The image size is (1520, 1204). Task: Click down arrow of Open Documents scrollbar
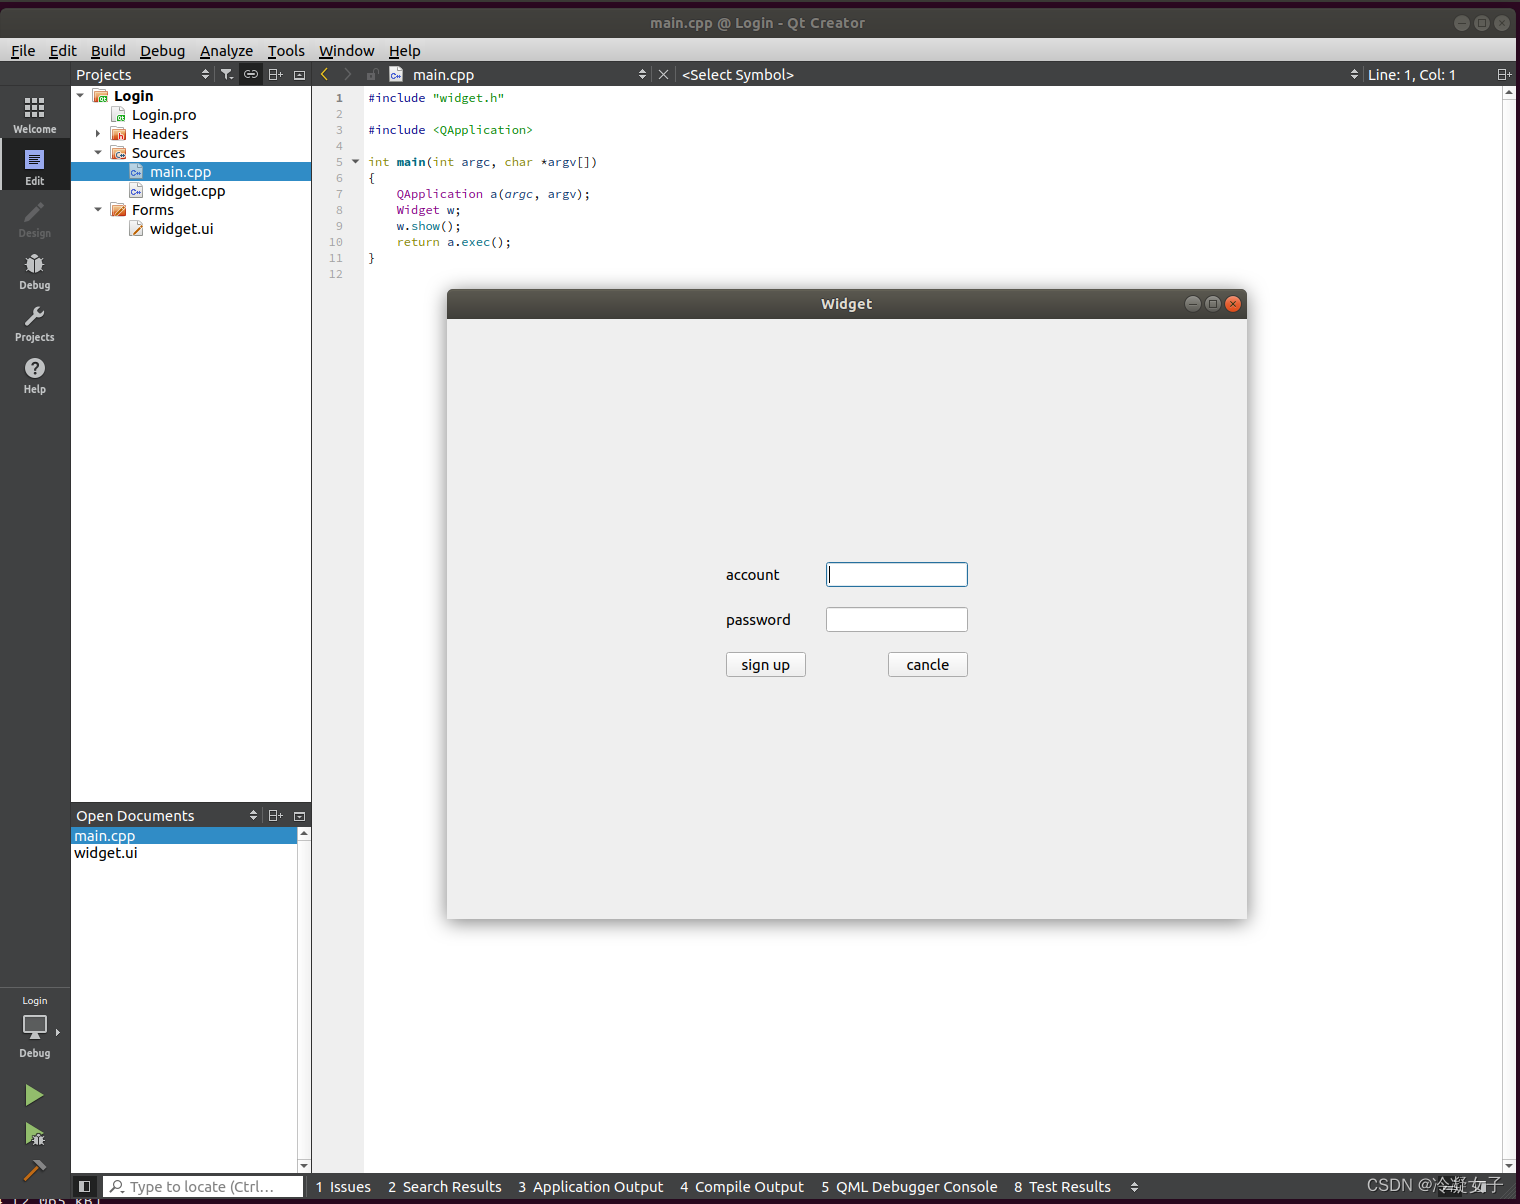click(x=304, y=1166)
